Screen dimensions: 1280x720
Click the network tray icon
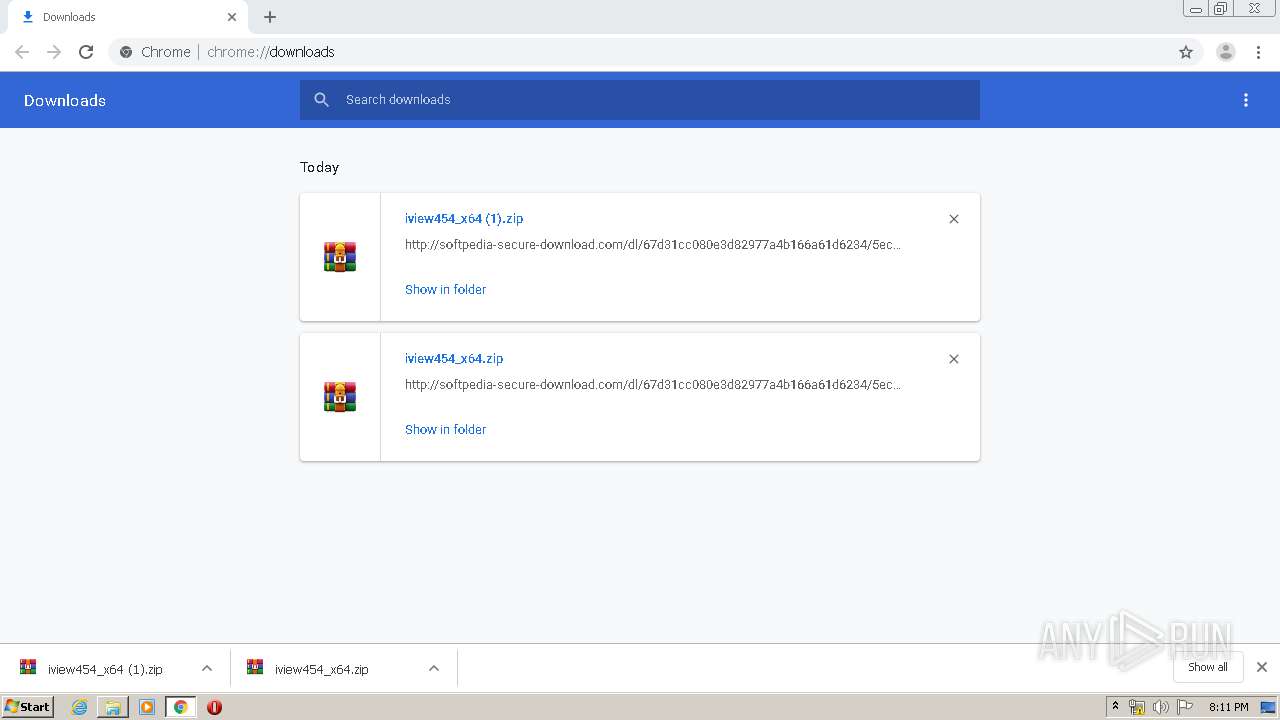point(1137,707)
